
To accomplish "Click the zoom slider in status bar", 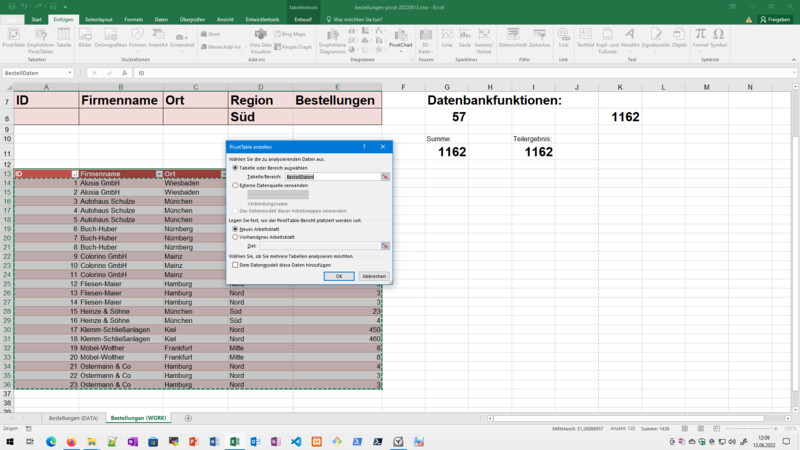I will coord(751,429).
